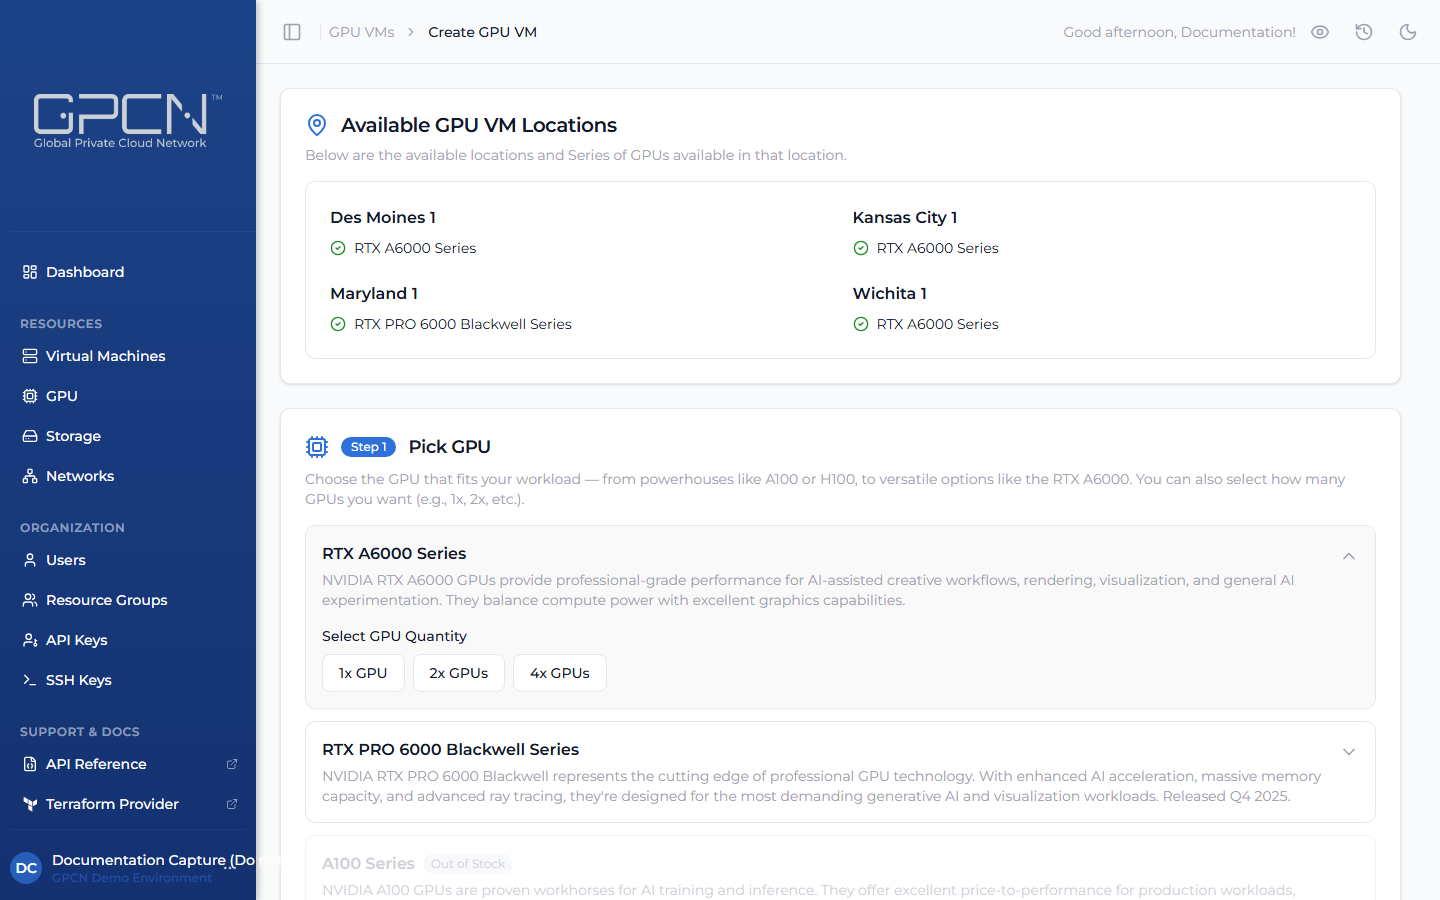
Task: Select 2x GPUs quantity
Action: (459, 673)
